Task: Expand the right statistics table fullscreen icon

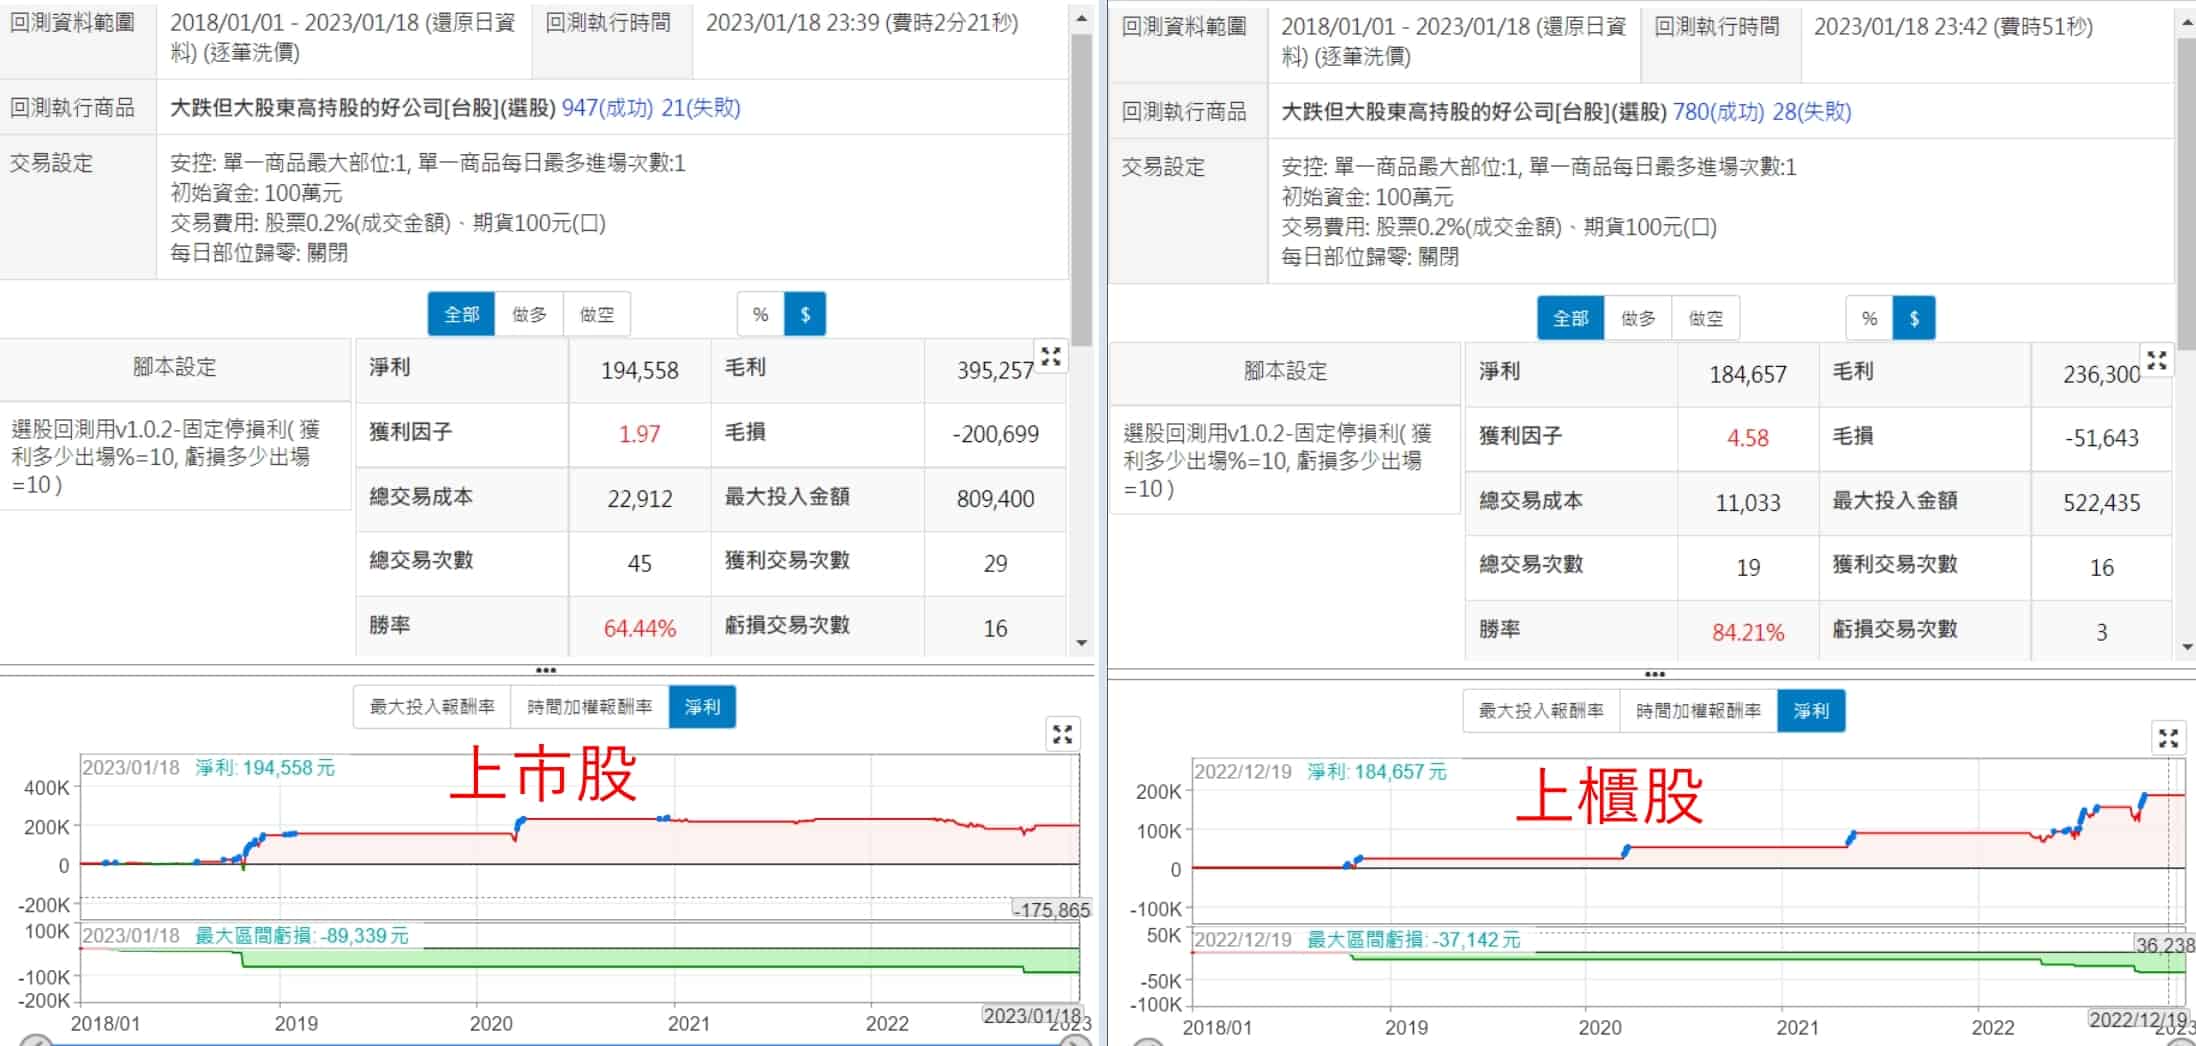Action: point(2157,361)
